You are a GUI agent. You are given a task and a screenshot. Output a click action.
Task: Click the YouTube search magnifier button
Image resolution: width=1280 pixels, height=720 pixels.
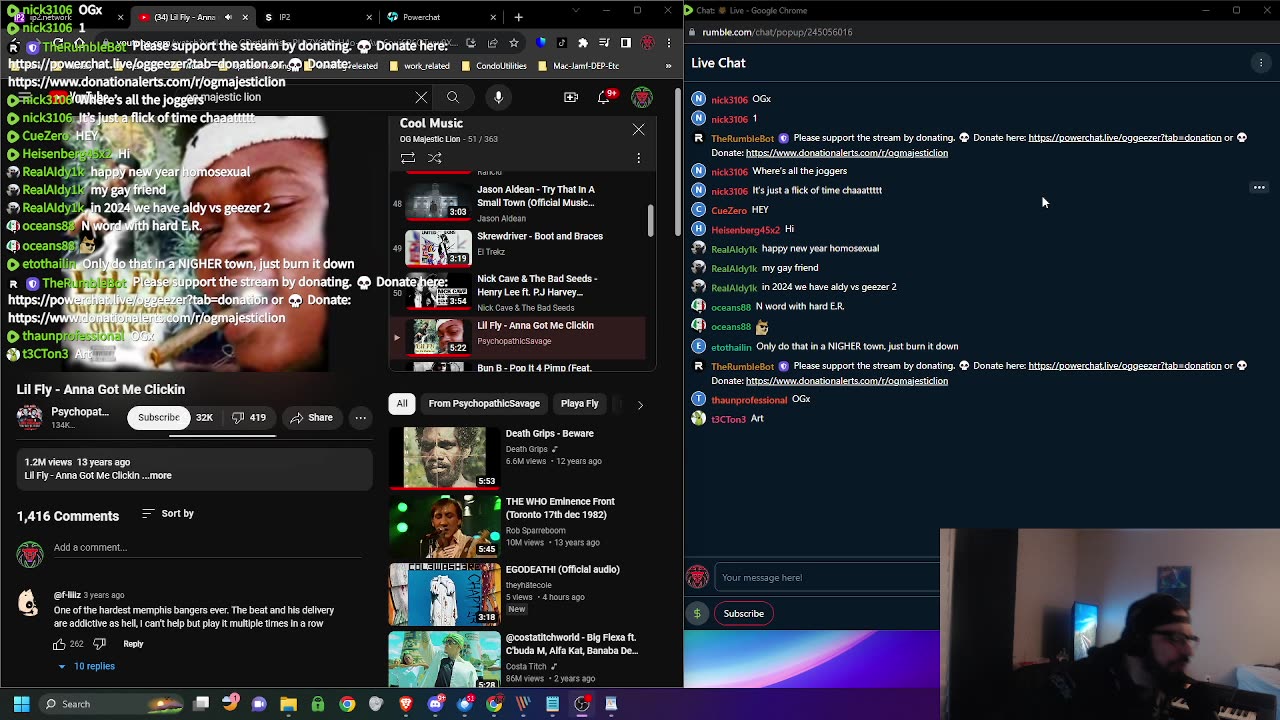(453, 97)
